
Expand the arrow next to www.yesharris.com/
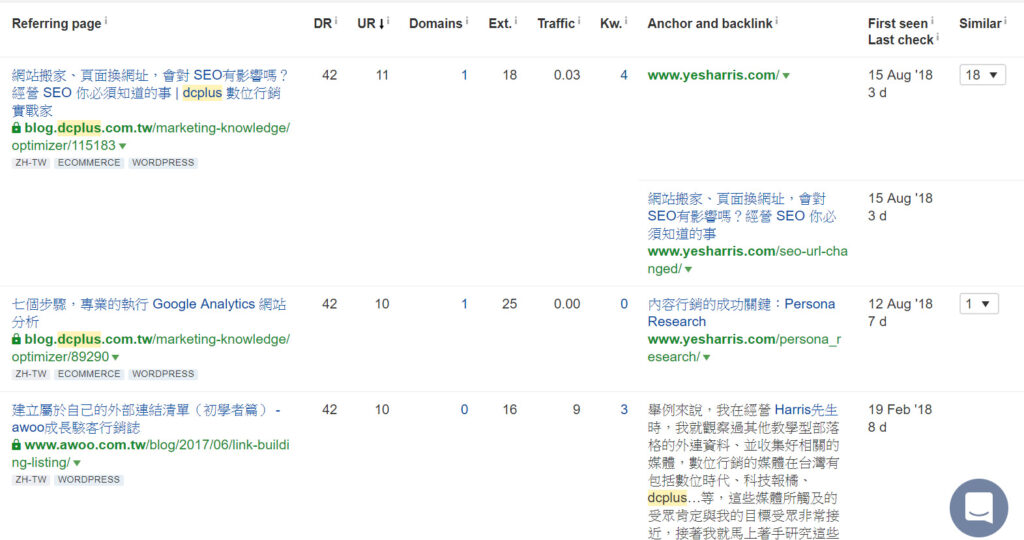pos(786,76)
